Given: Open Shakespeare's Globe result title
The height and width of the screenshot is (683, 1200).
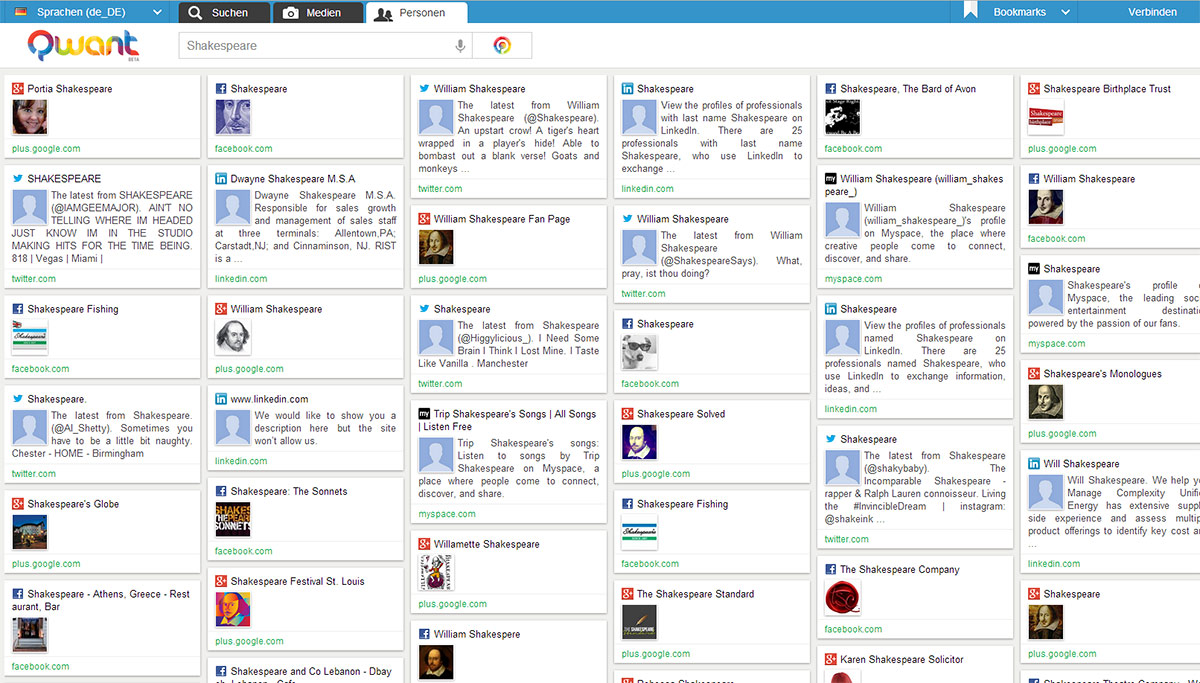Looking at the screenshot, I should point(73,504).
